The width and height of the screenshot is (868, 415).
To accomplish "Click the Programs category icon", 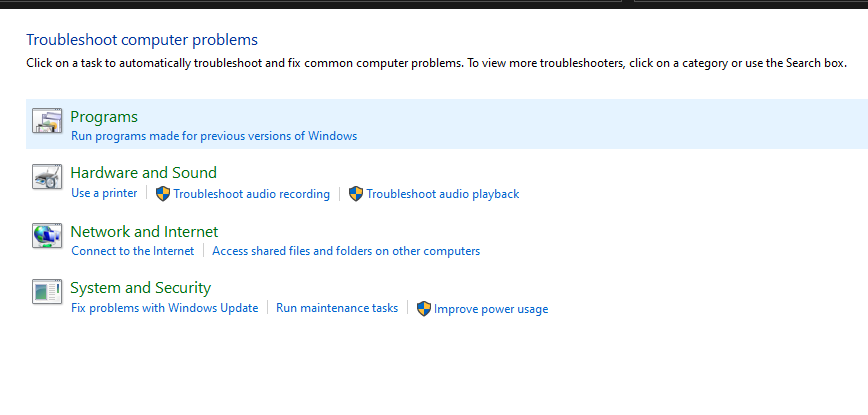I will 47,122.
